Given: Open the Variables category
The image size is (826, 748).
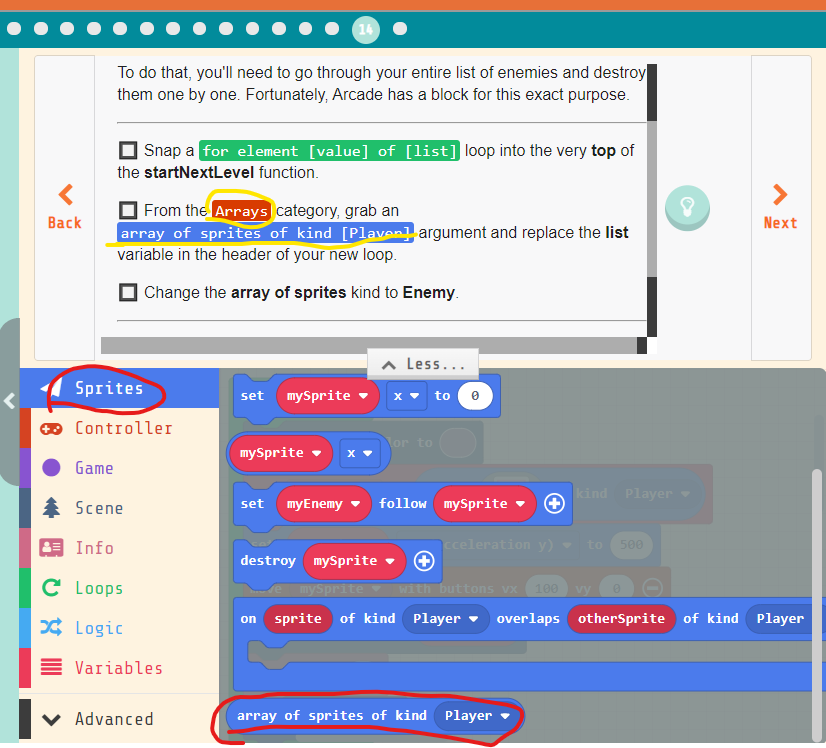Looking at the screenshot, I should click(119, 668).
